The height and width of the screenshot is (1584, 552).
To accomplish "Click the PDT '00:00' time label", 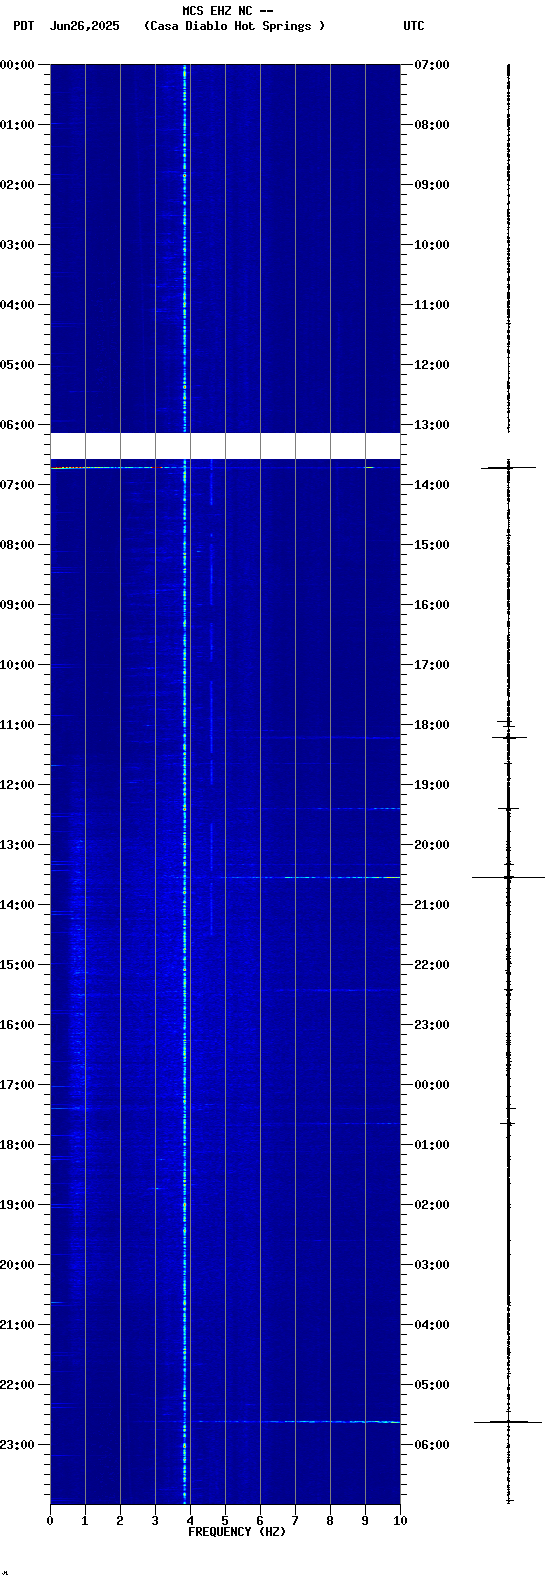I will click(x=18, y=65).
